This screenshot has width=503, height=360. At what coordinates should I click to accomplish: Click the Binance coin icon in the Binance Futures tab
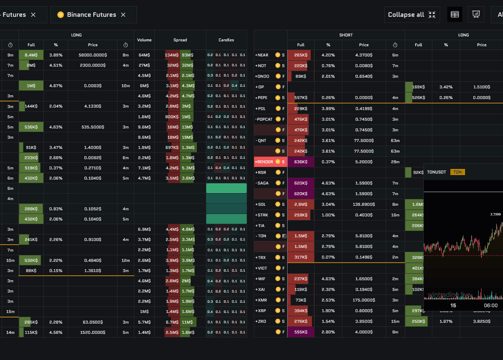pos(60,15)
